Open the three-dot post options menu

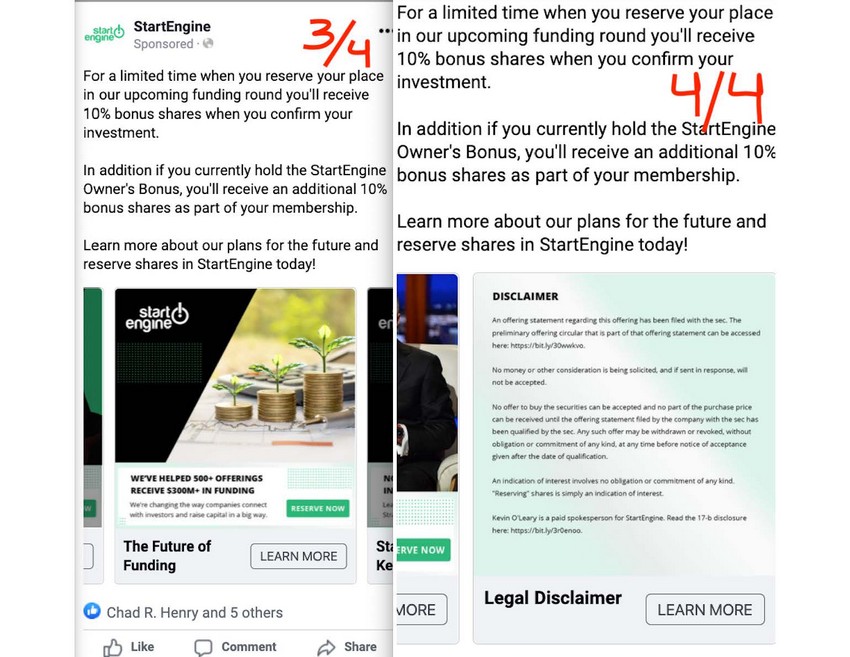(385, 31)
